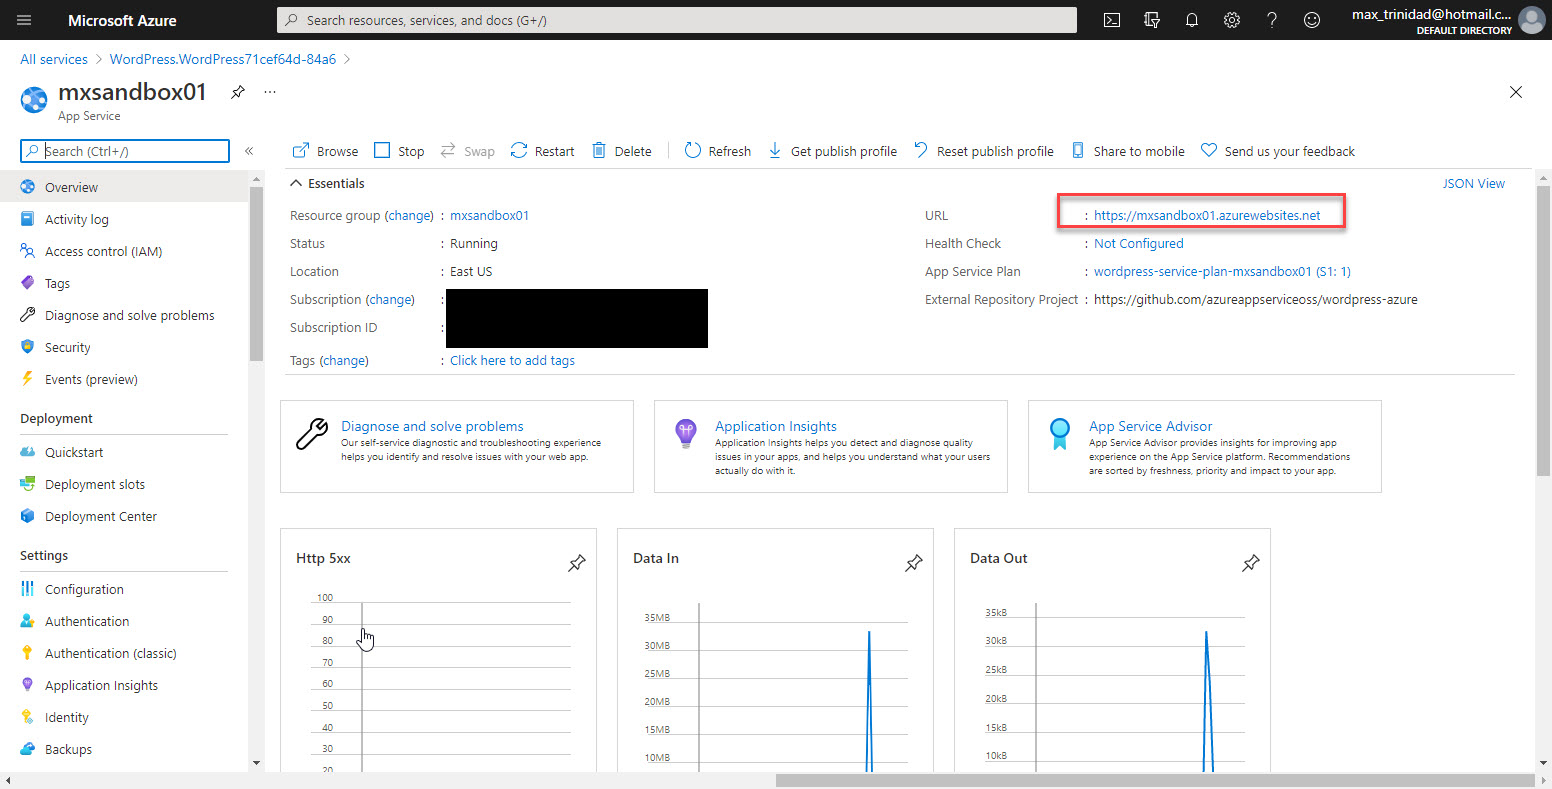Screen dimensions: 1552x789
Task: Open Application Insights card
Action: [x=831, y=446]
